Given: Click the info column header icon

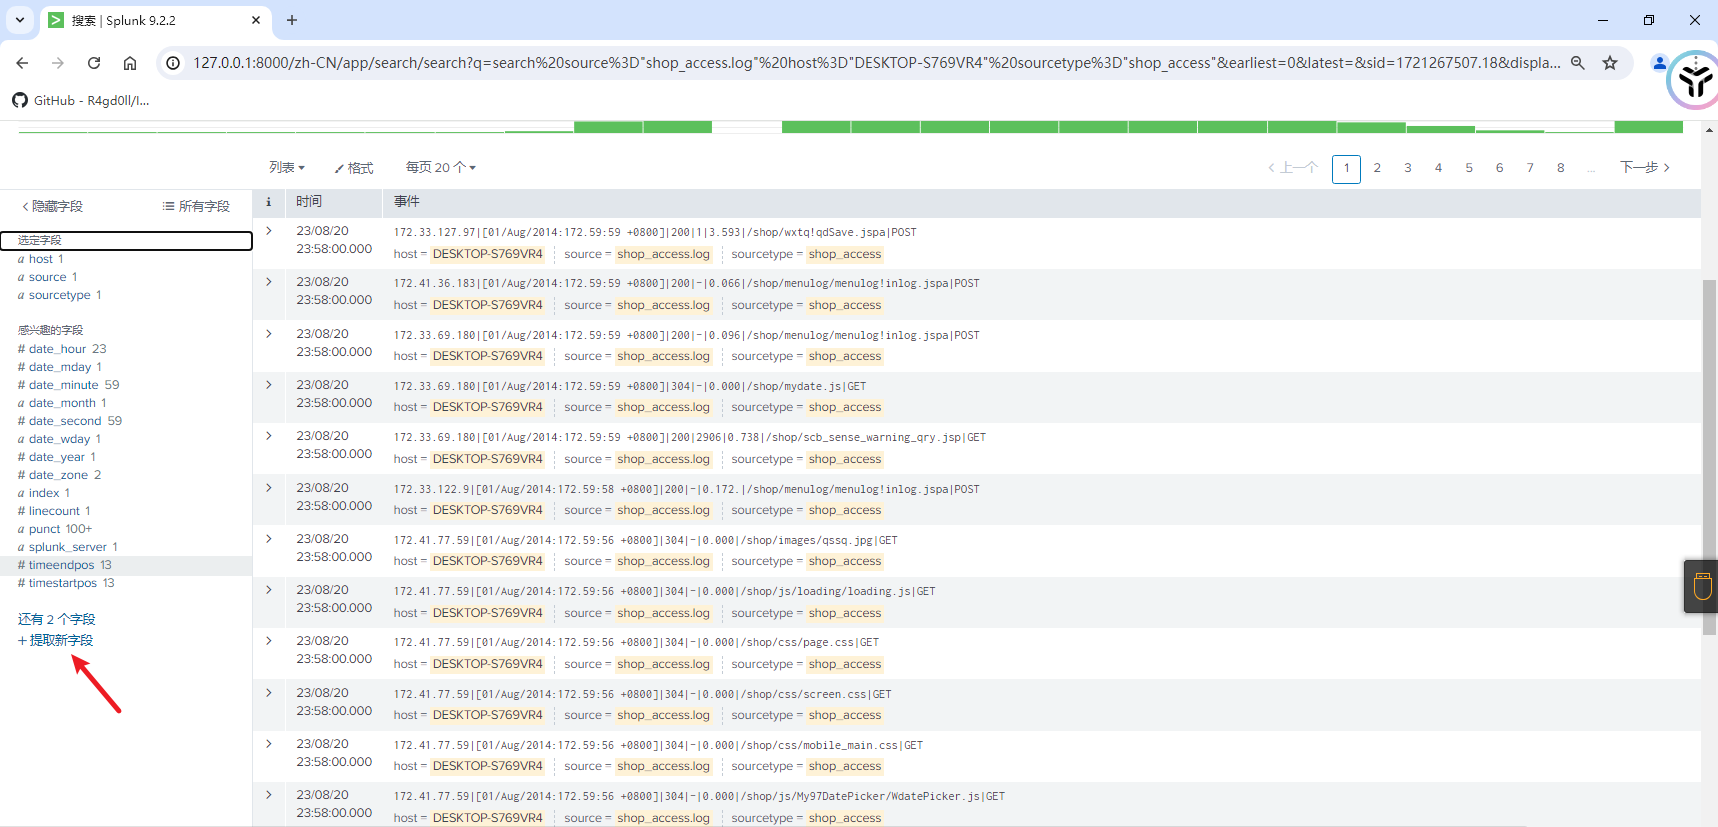Looking at the screenshot, I should [x=268, y=202].
